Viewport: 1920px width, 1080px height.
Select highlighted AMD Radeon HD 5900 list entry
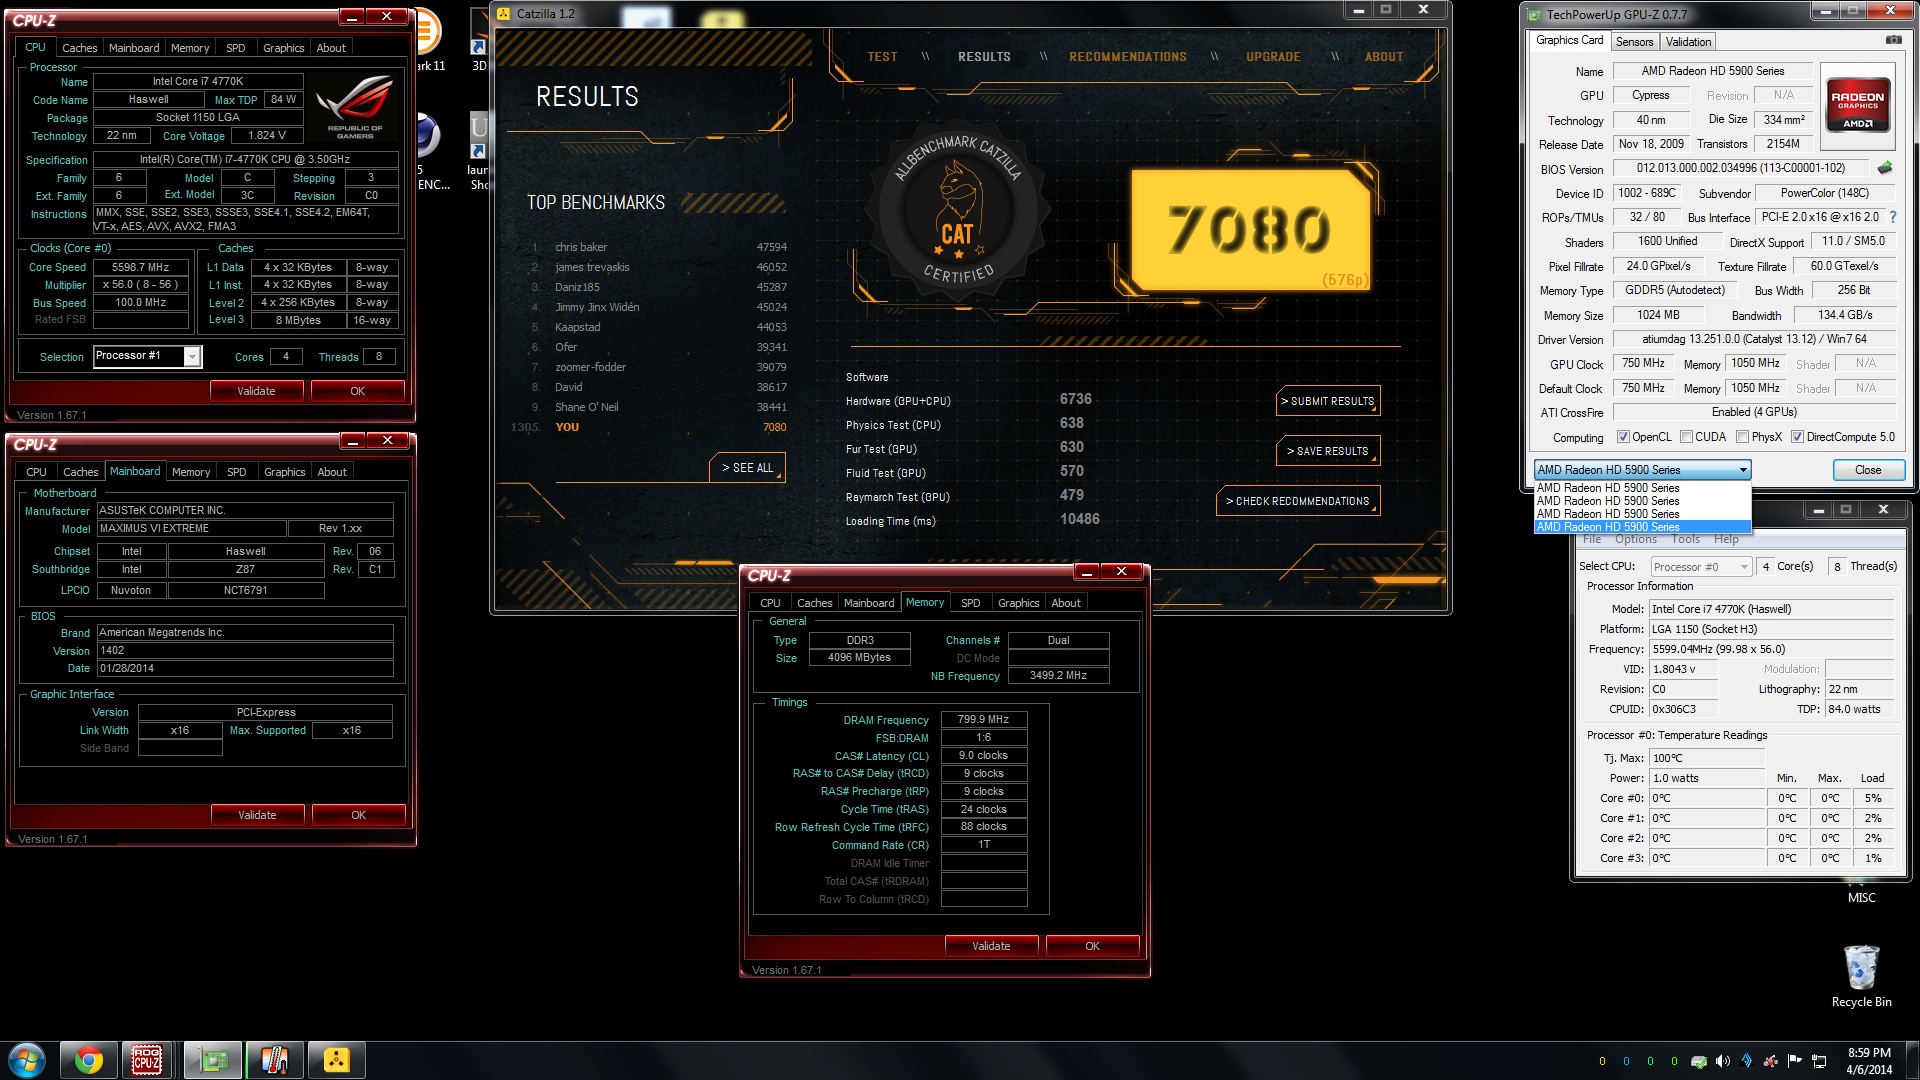1642,527
